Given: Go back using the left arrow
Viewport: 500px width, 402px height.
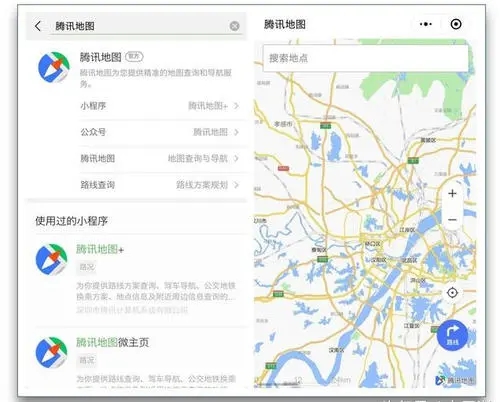Looking at the screenshot, I should 38,26.
